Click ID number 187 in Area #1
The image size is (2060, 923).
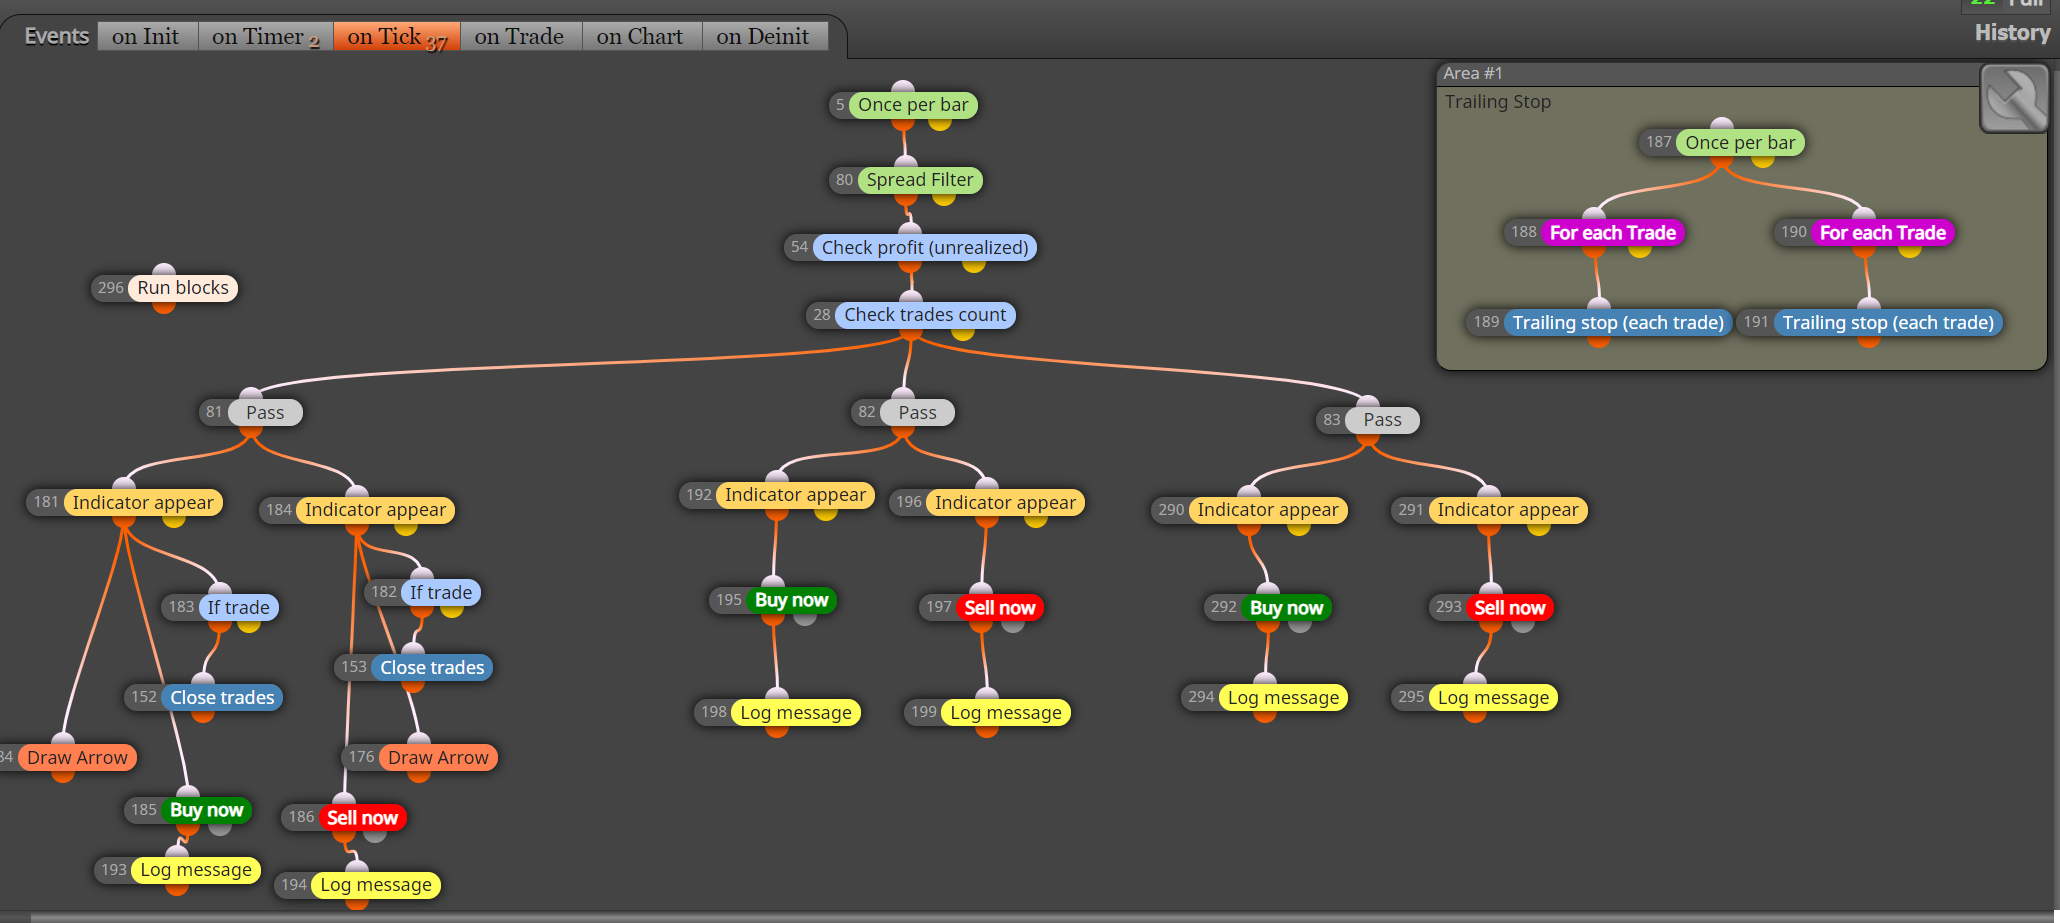1659,142
